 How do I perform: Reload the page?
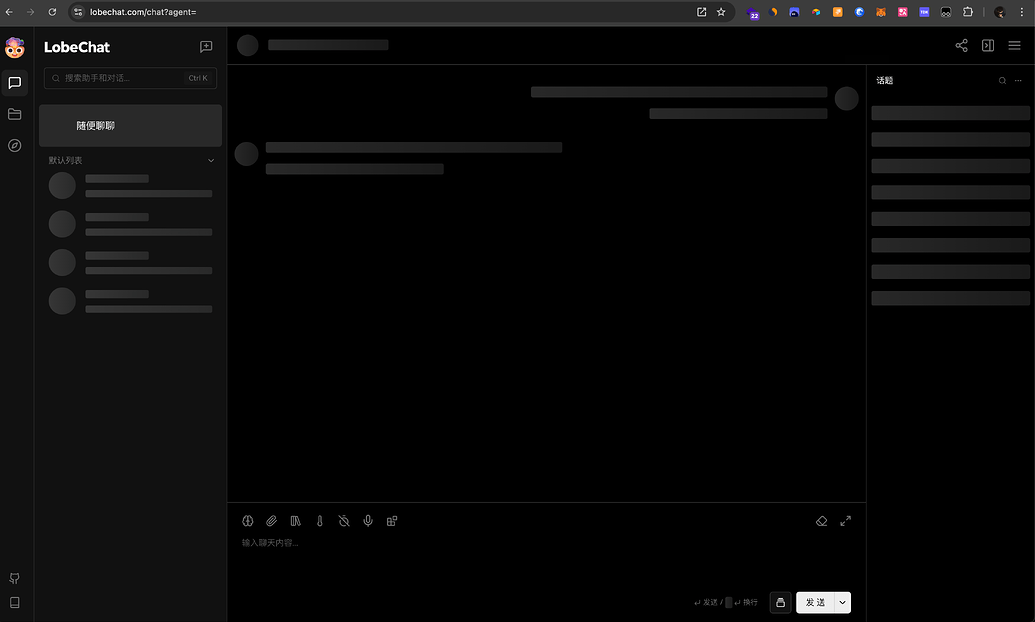[52, 12]
